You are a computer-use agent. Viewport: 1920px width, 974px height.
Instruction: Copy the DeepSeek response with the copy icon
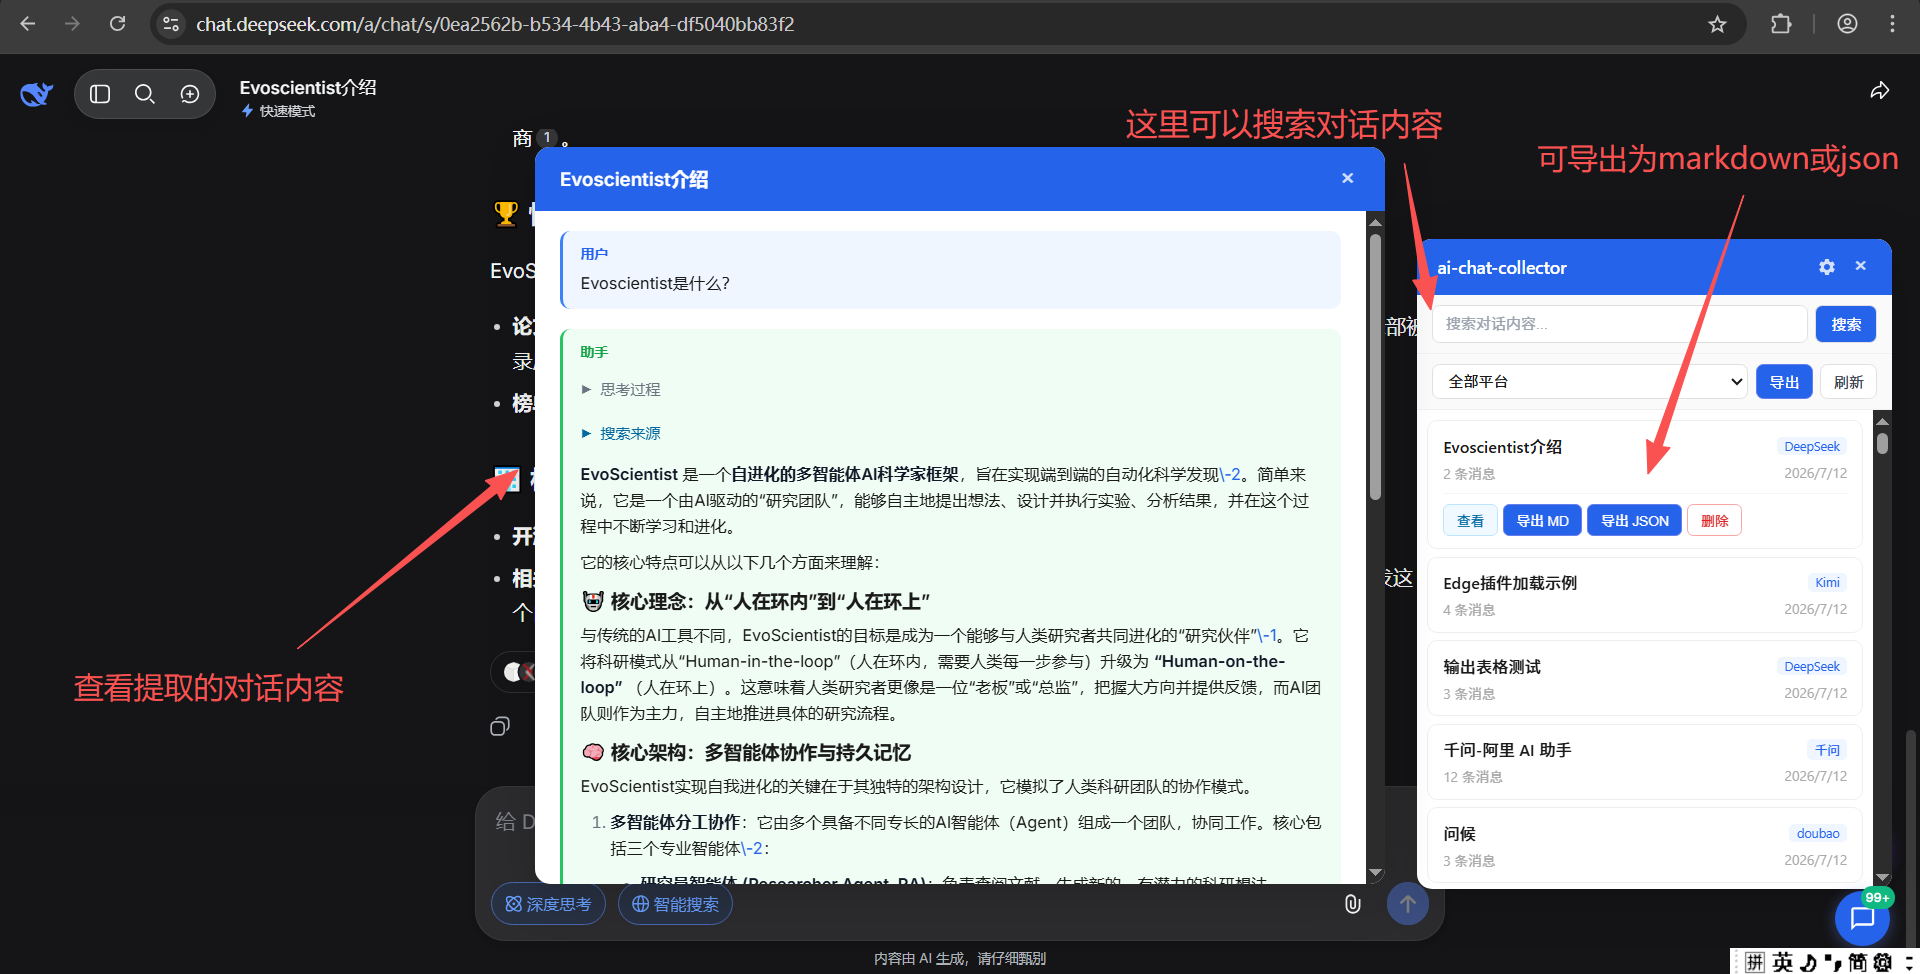pyautogui.click(x=500, y=726)
